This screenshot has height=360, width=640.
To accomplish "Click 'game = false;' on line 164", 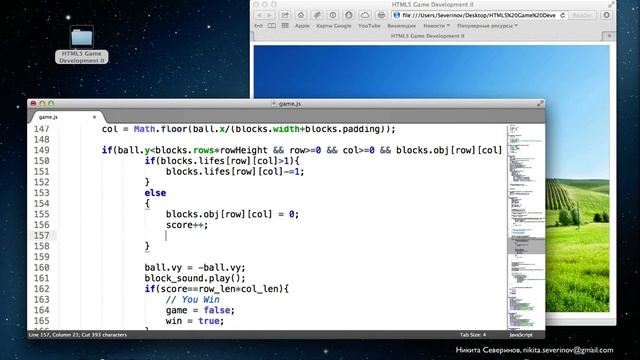I will (200, 310).
